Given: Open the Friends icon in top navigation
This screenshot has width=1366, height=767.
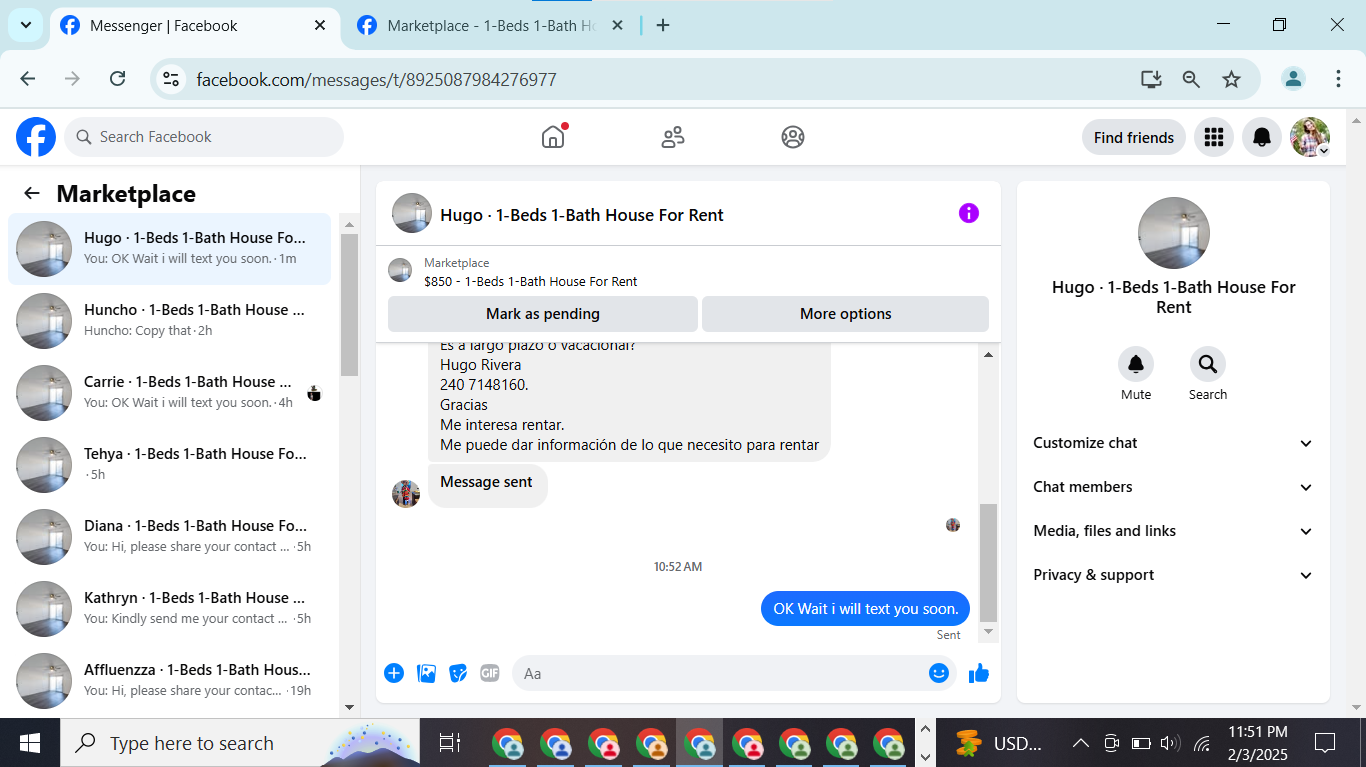Looking at the screenshot, I should click(x=673, y=137).
